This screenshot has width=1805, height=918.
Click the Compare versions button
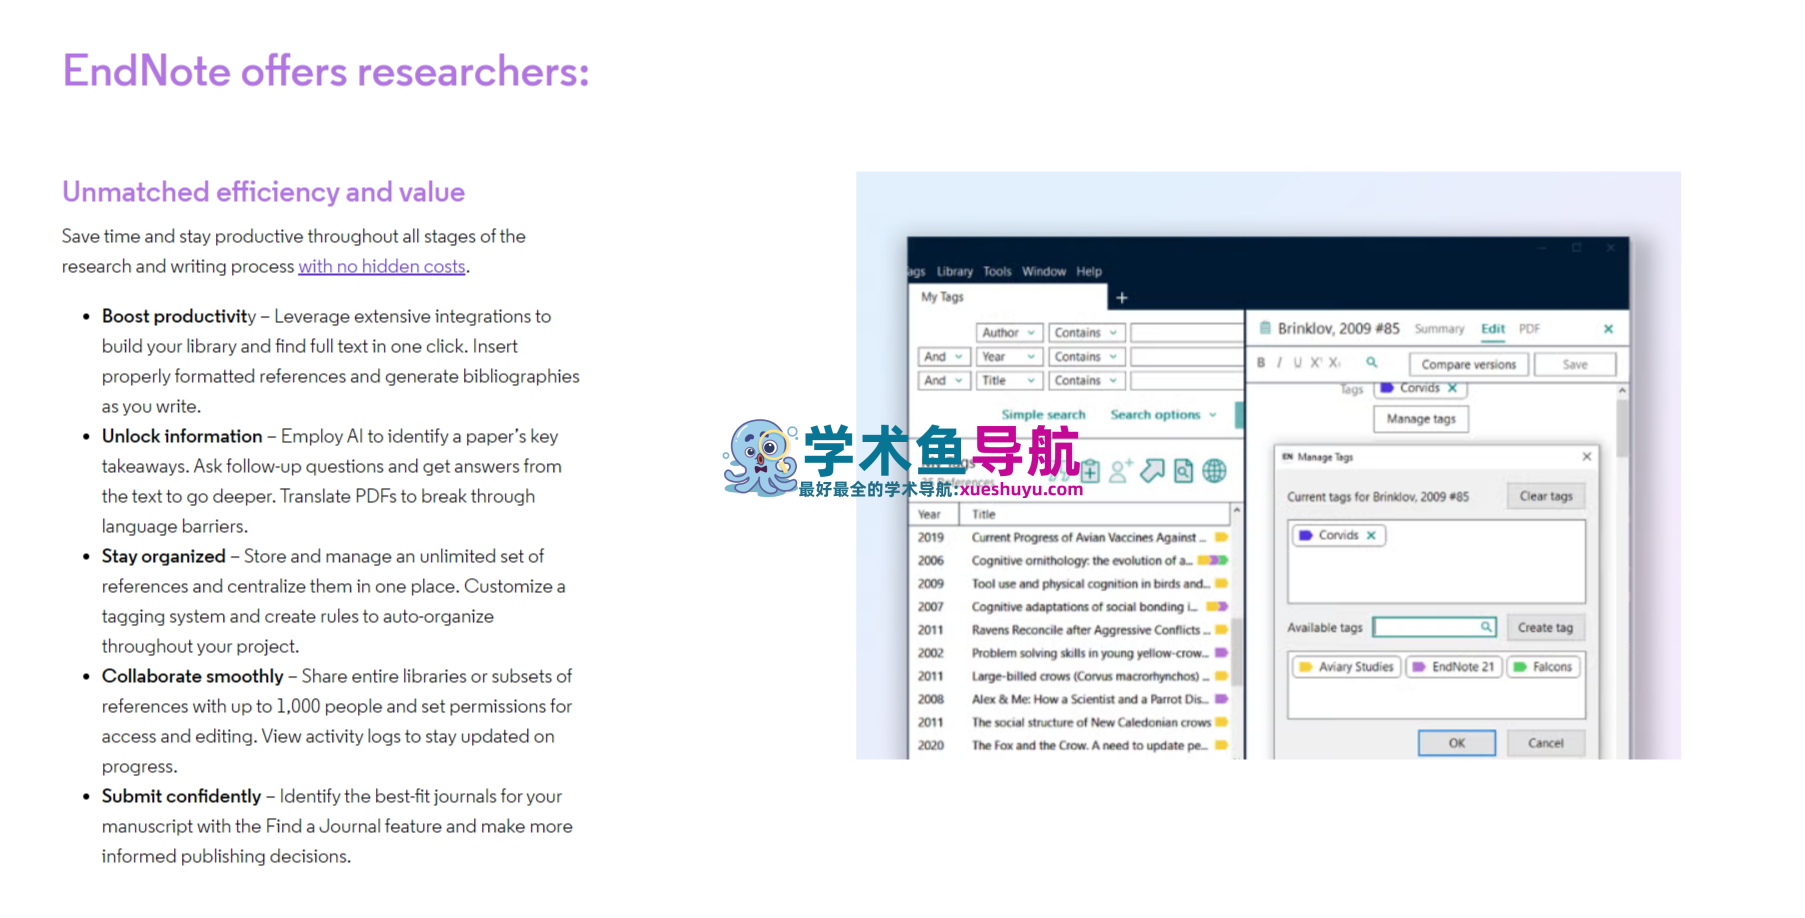1468,364
